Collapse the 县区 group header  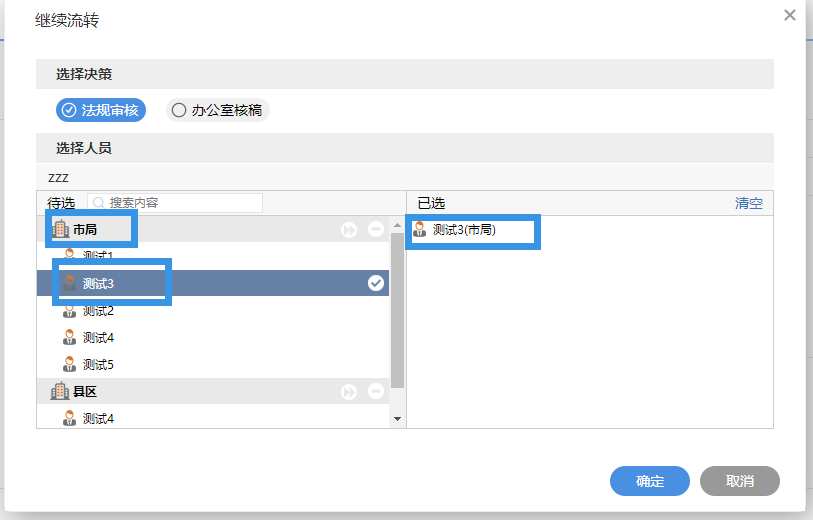[85, 392]
